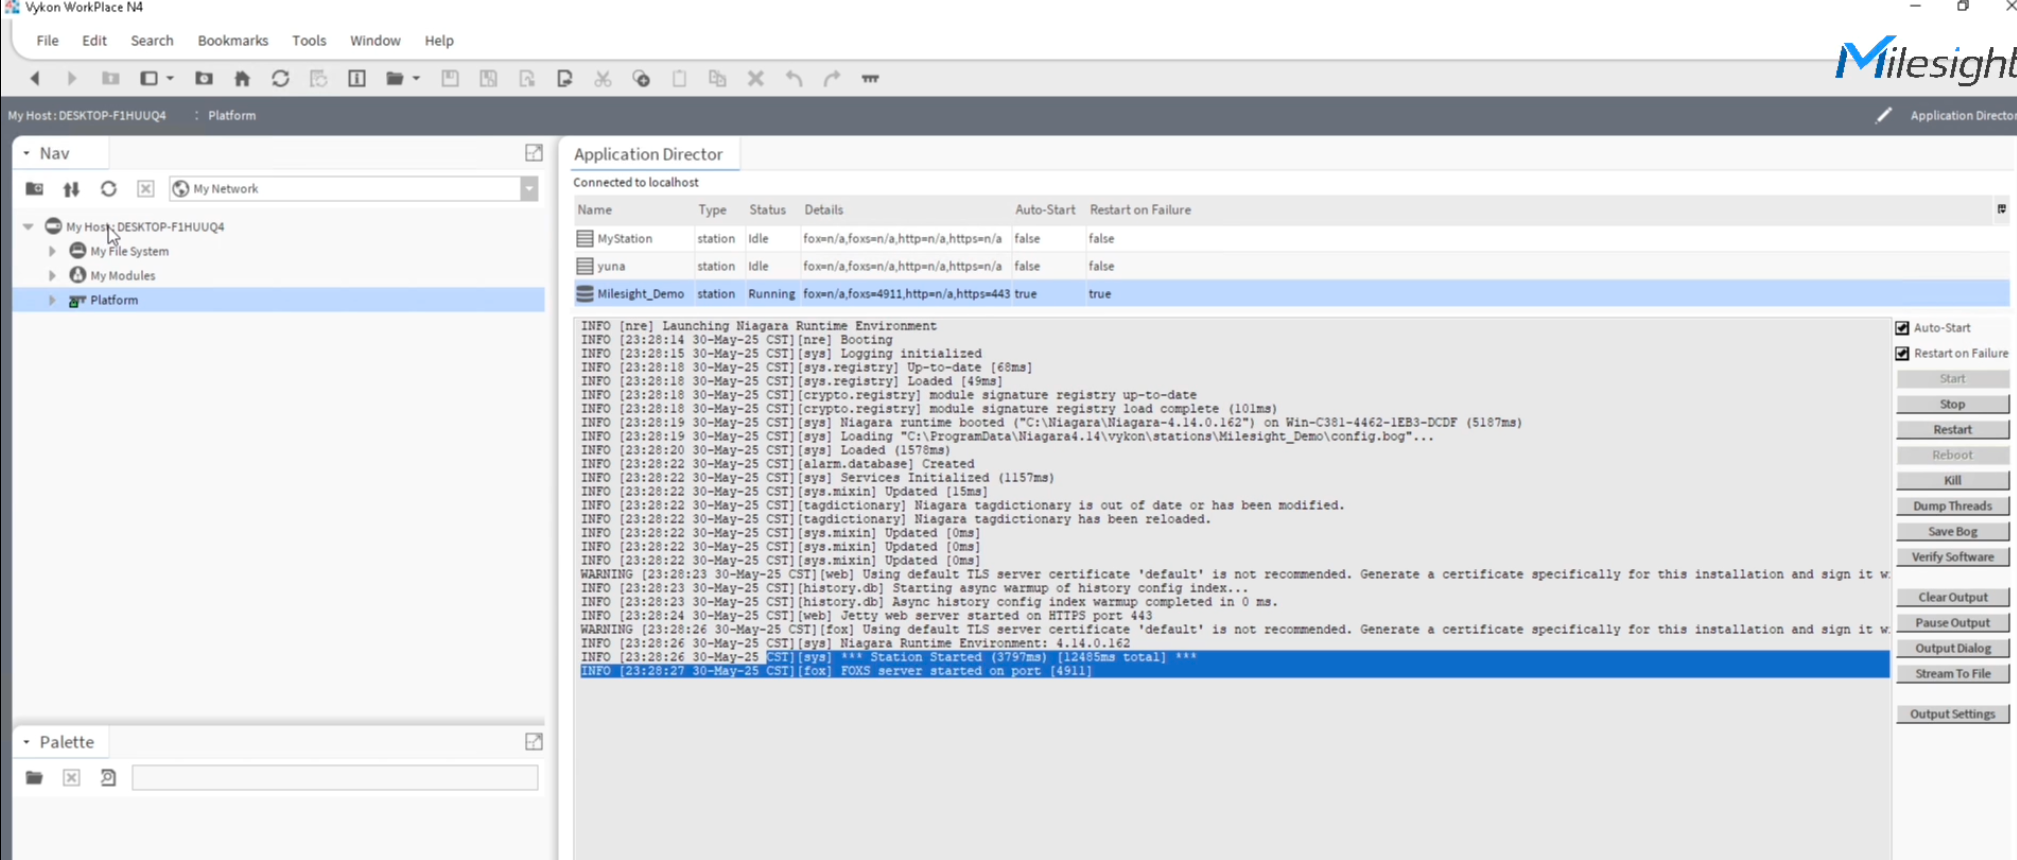Image resolution: width=2017 pixels, height=860 pixels.
Task: Click the Up Level folder icon
Action: tap(110, 78)
